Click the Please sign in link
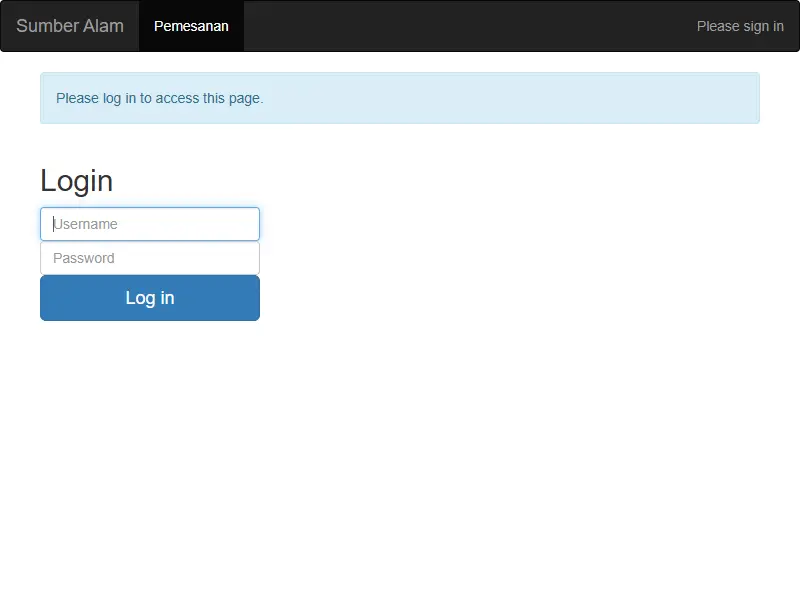800x600 pixels. (x=740, y=26)
